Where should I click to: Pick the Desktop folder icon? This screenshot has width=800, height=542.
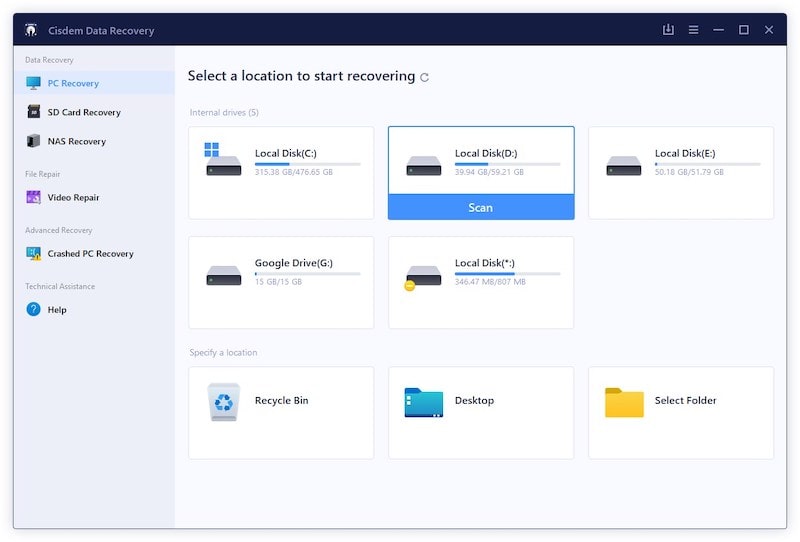pos(423,402)
